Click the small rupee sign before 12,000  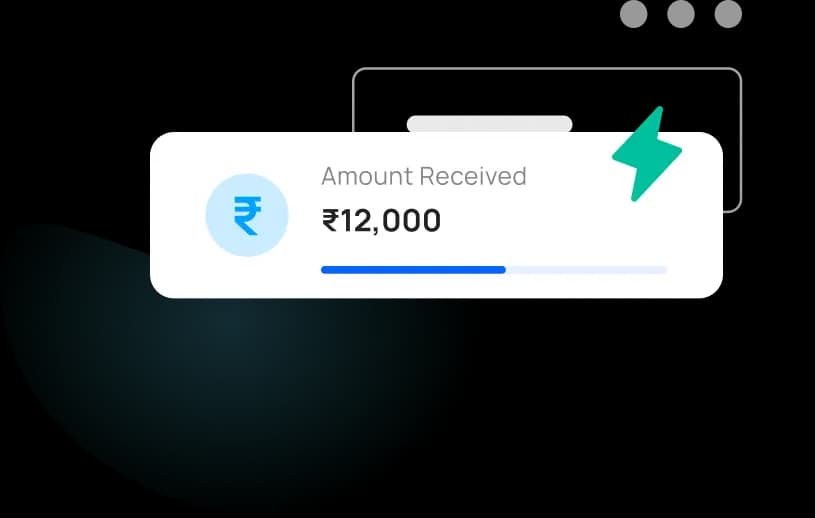(x=331, y=220)
